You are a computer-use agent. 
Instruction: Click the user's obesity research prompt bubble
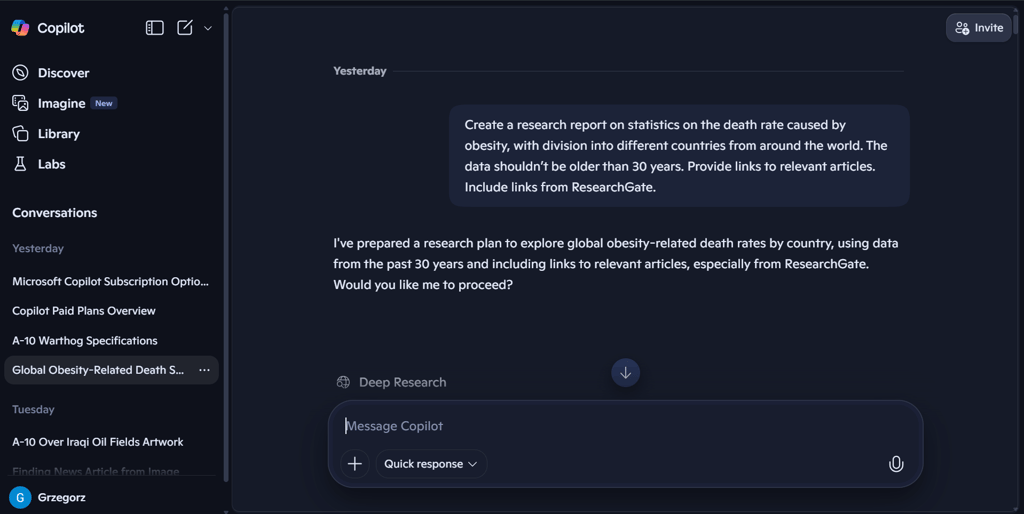click(x=679, y=155)
